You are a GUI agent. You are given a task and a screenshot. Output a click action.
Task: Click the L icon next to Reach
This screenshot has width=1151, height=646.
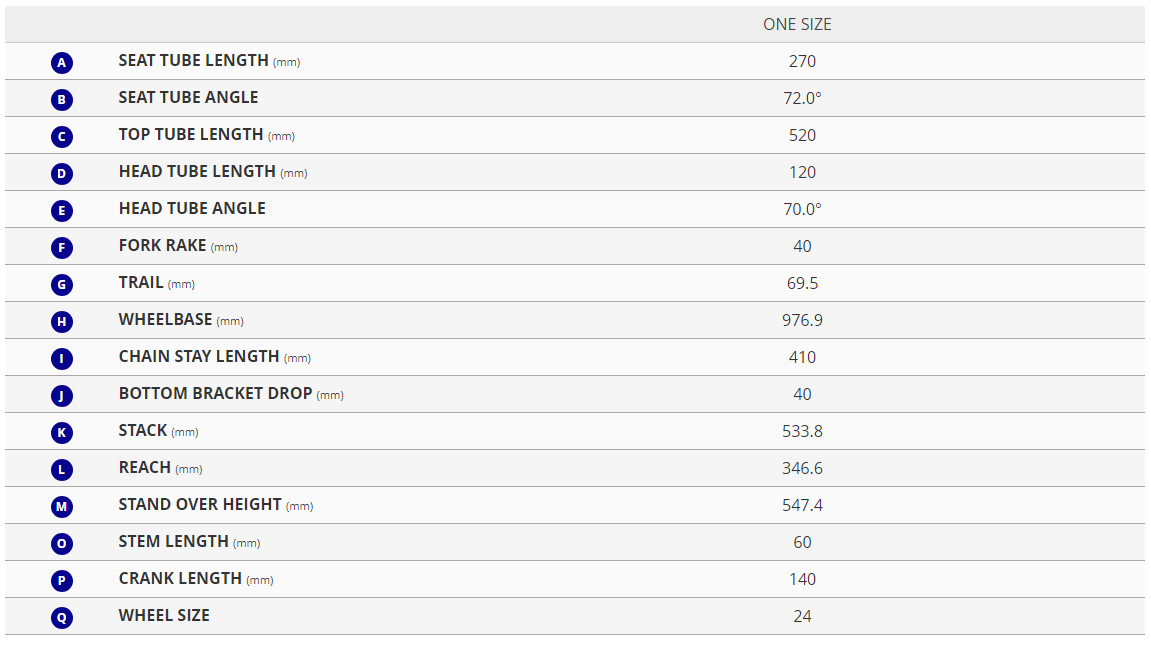pos(62,469)
